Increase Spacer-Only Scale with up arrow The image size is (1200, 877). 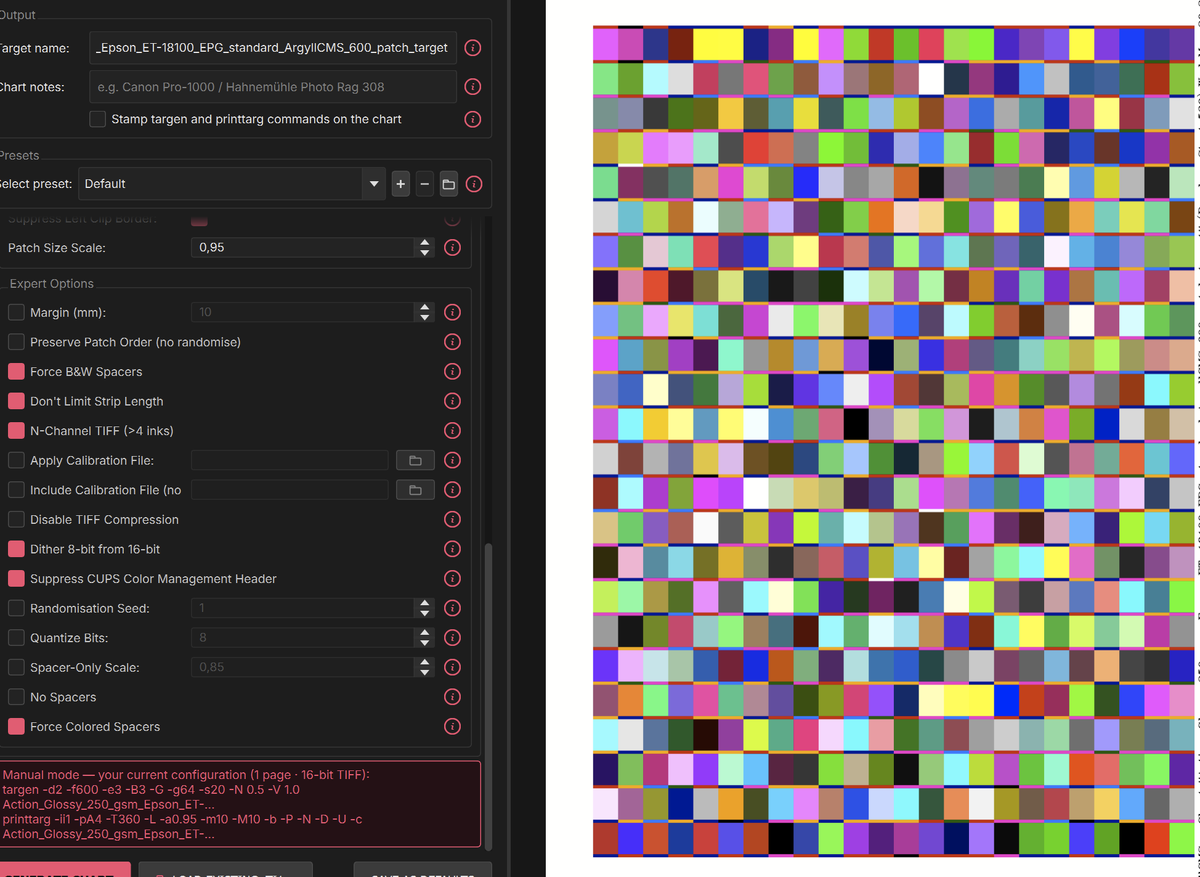click(x=425, y=663)
